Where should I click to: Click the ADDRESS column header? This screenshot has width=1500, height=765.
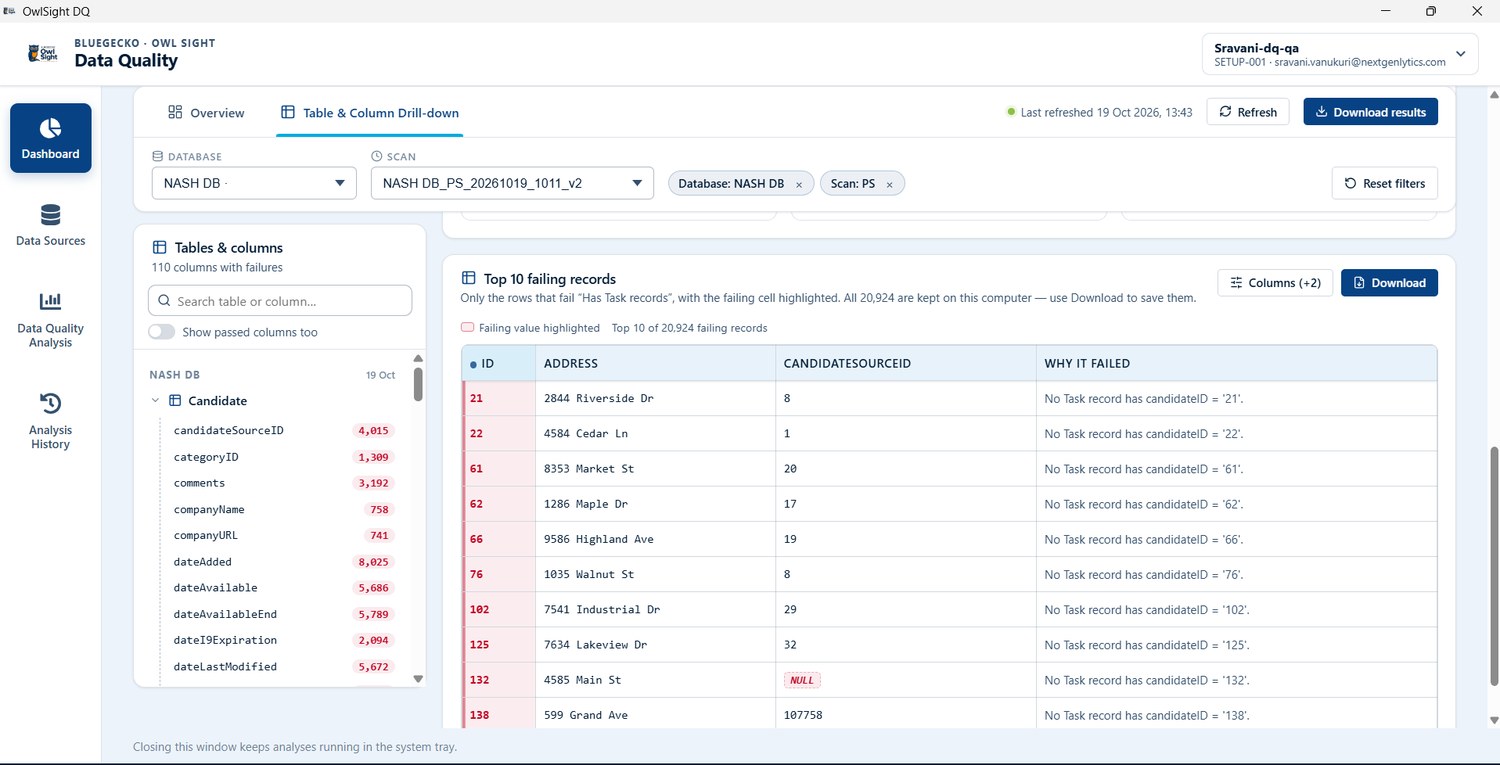pyautogui.click(x=655, y=363)
